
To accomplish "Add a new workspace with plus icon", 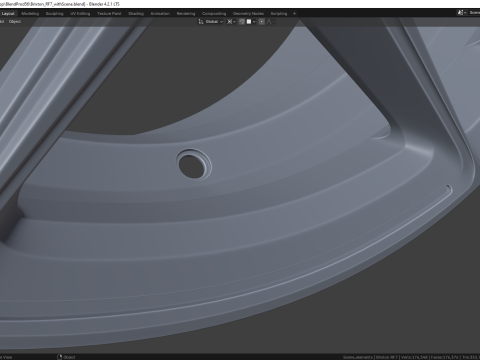I will coord(294,14).
